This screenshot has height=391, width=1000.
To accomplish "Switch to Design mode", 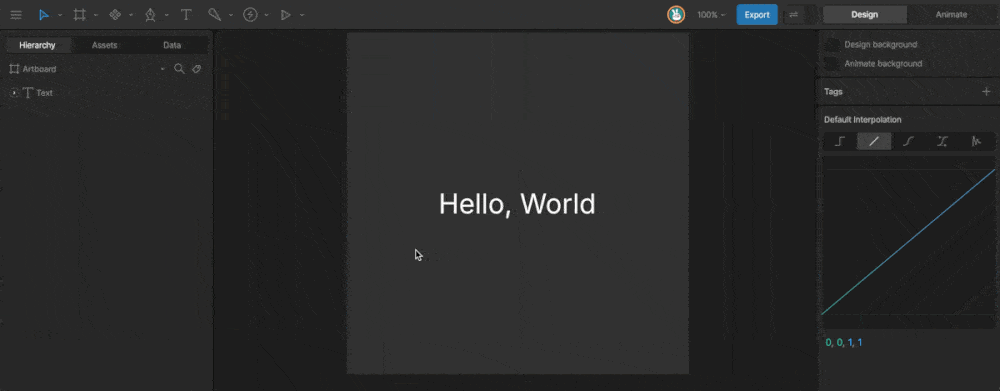I will (865, 15).
